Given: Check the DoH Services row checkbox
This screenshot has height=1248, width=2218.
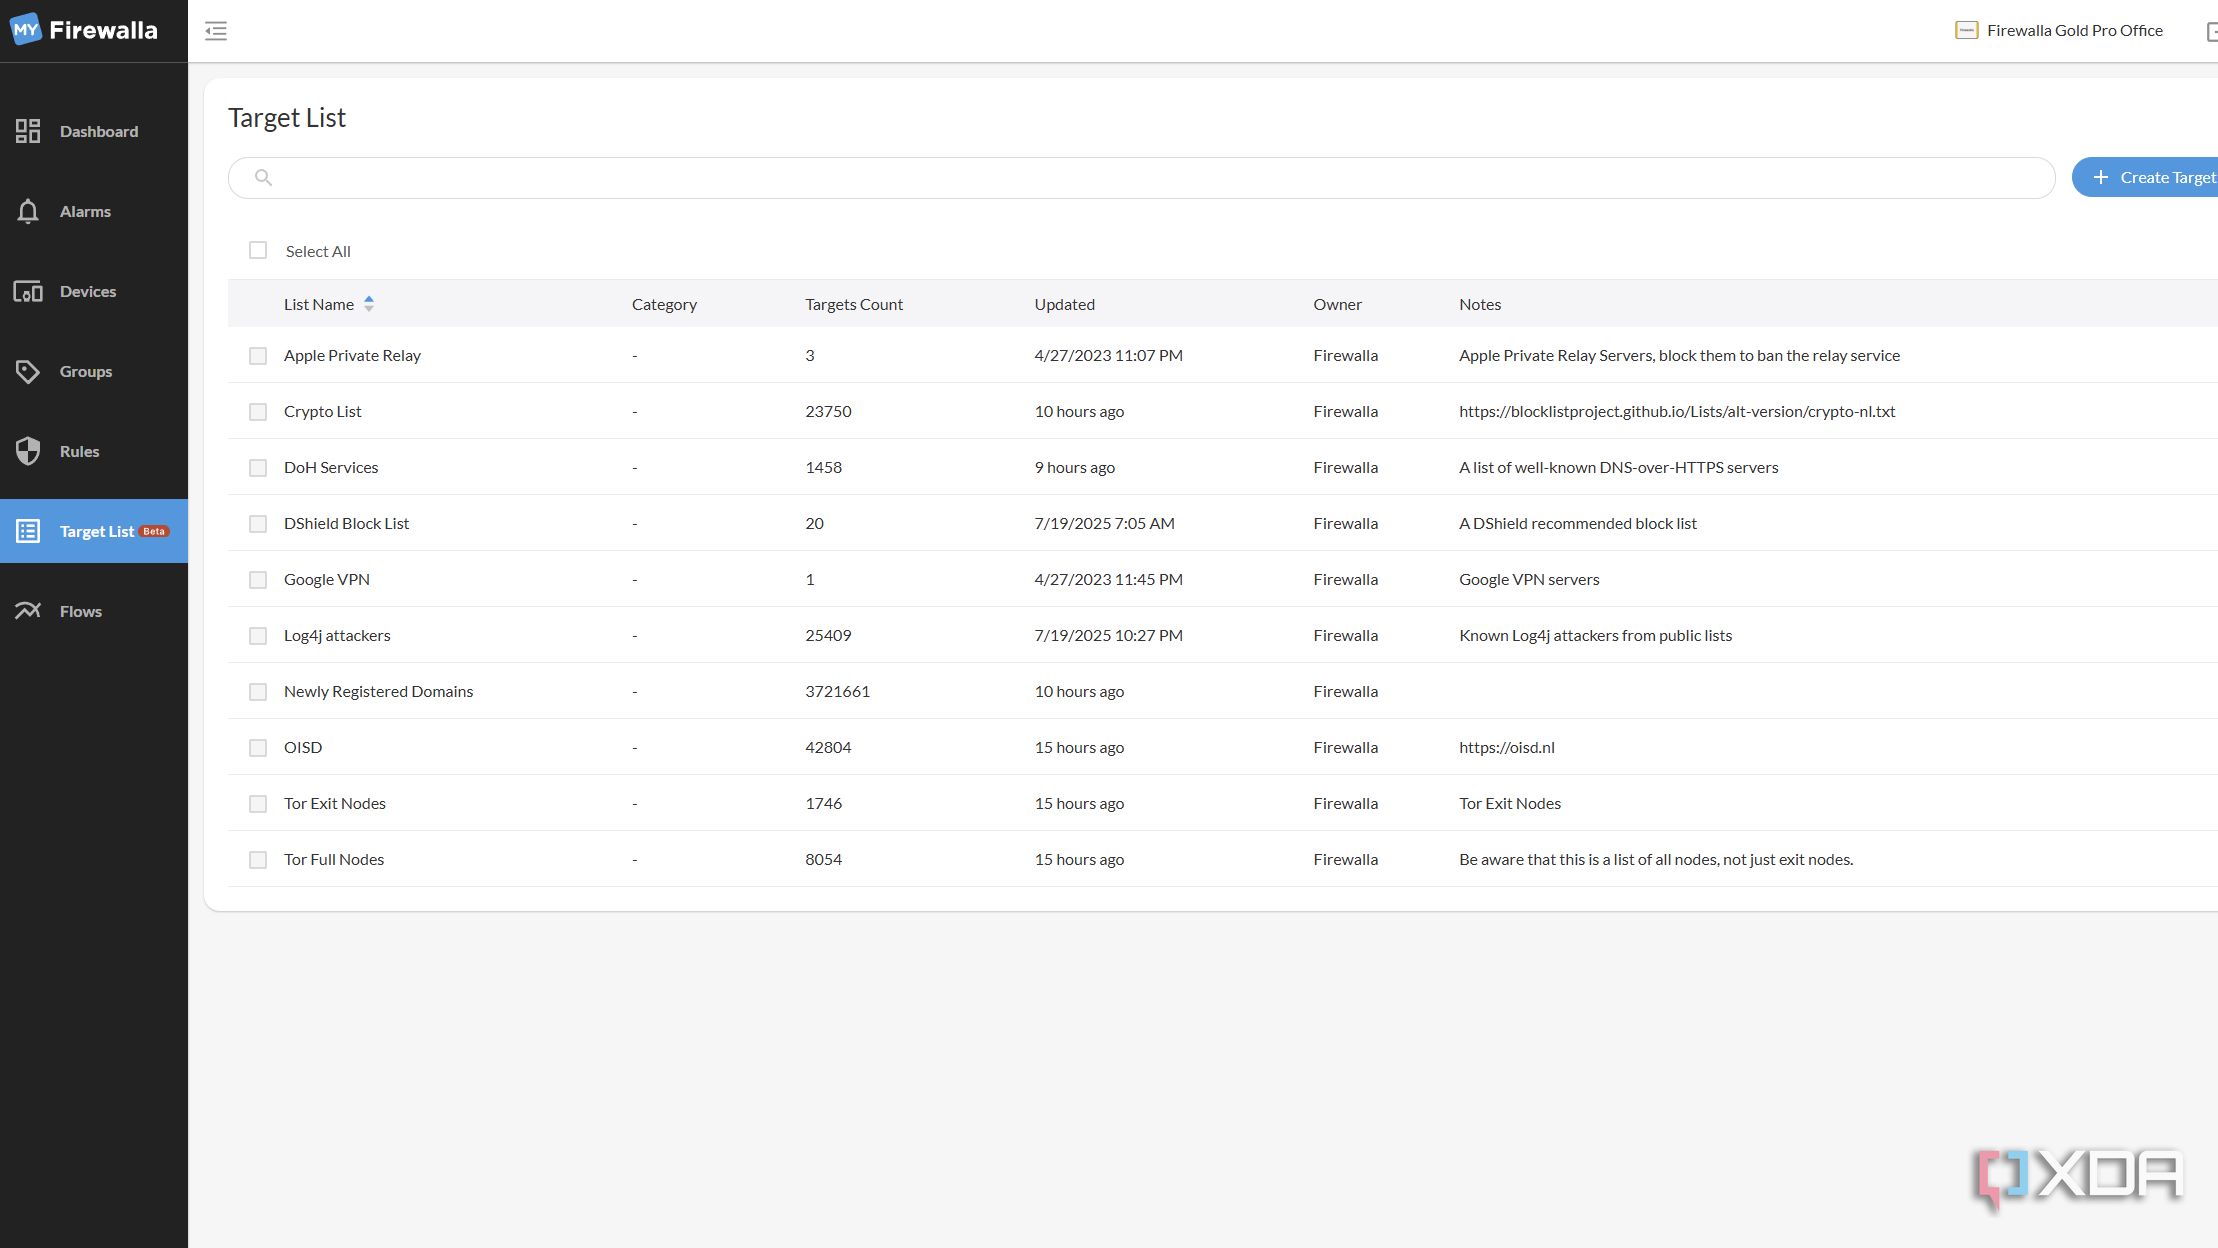Looking at the screenshot, I should pyautogui.click(x=258, y=468).
